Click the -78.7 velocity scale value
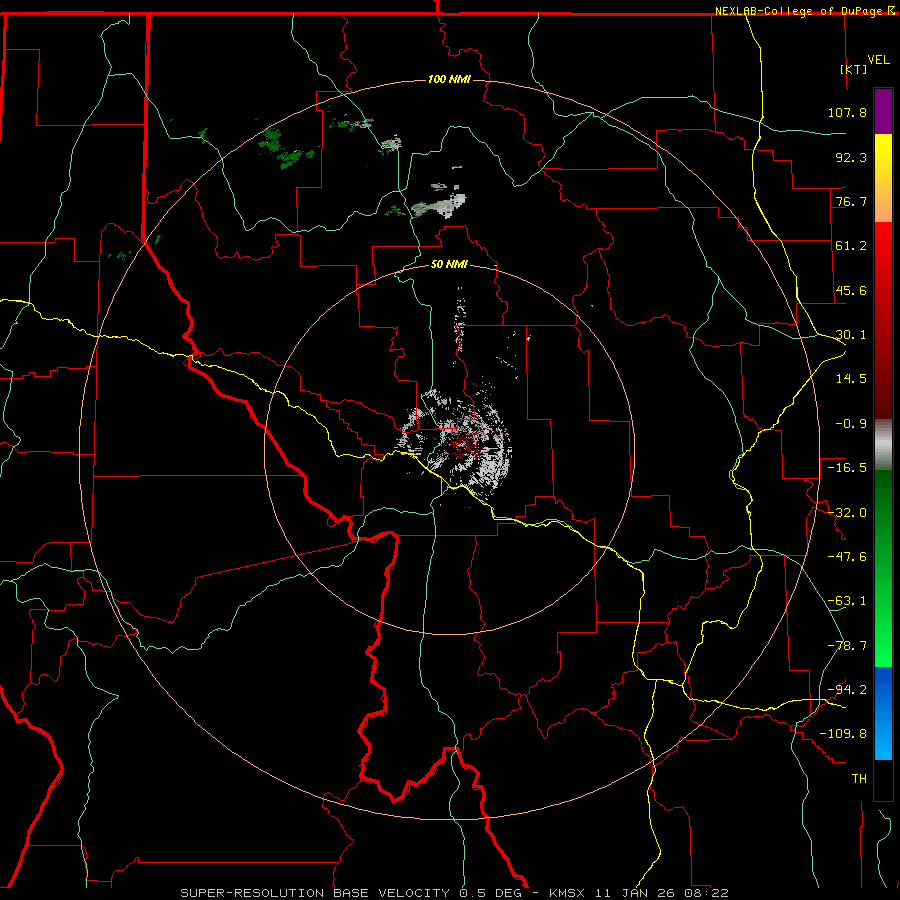The width and height of the screenshot is (900, 900). tap(847, 646)
